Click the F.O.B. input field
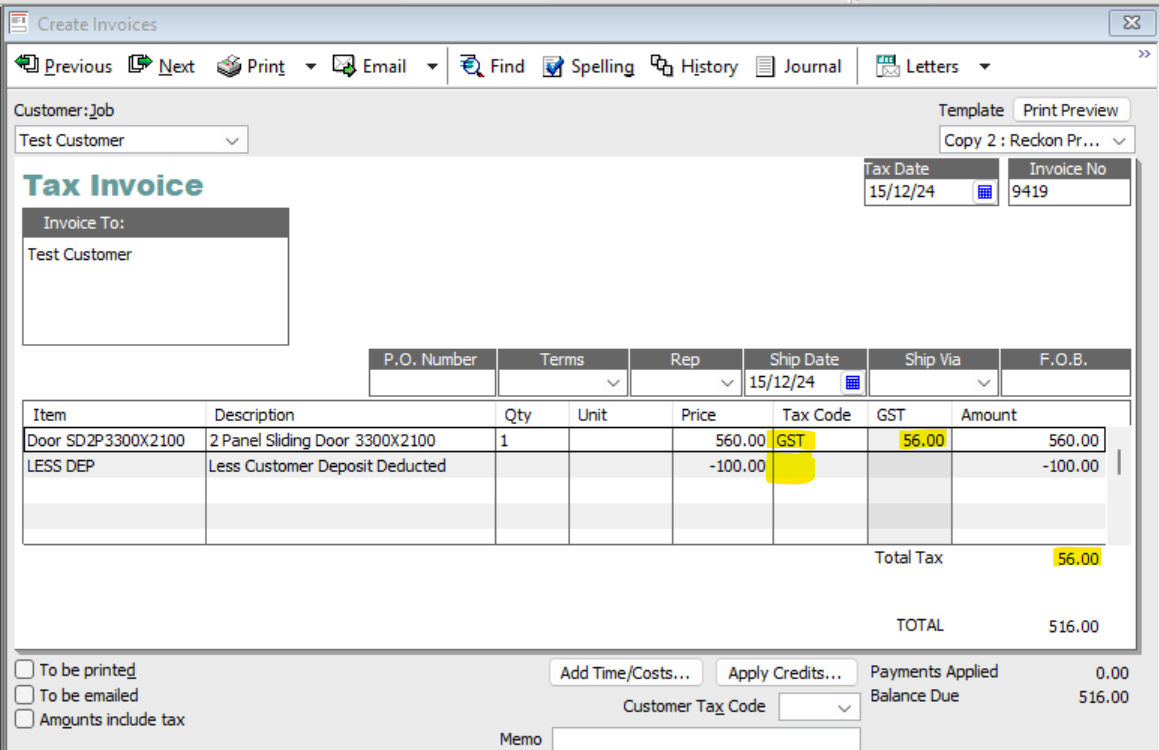This screenshot has width=1159, height=750. (x=1065, y=383)
